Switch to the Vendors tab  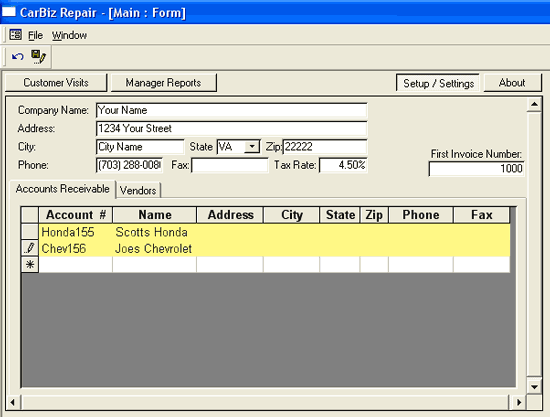[x=138, y=190]
